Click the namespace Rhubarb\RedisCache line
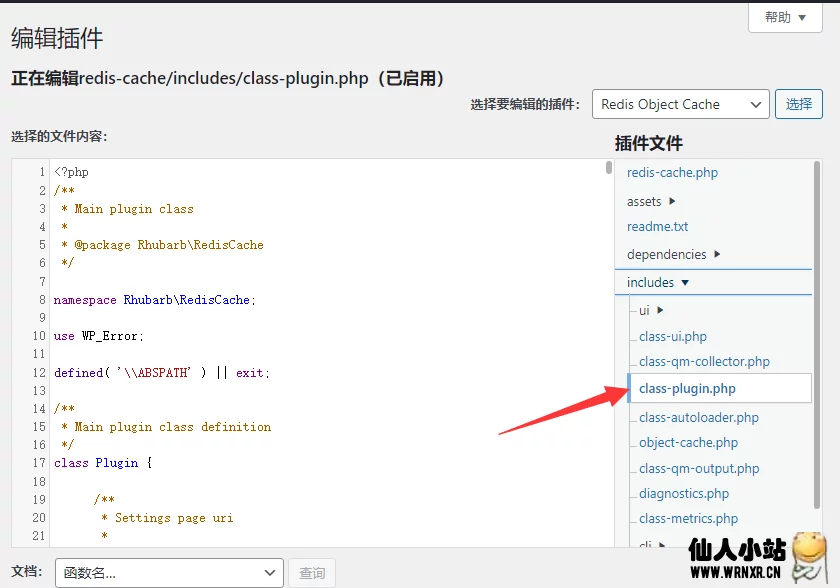 155,300
